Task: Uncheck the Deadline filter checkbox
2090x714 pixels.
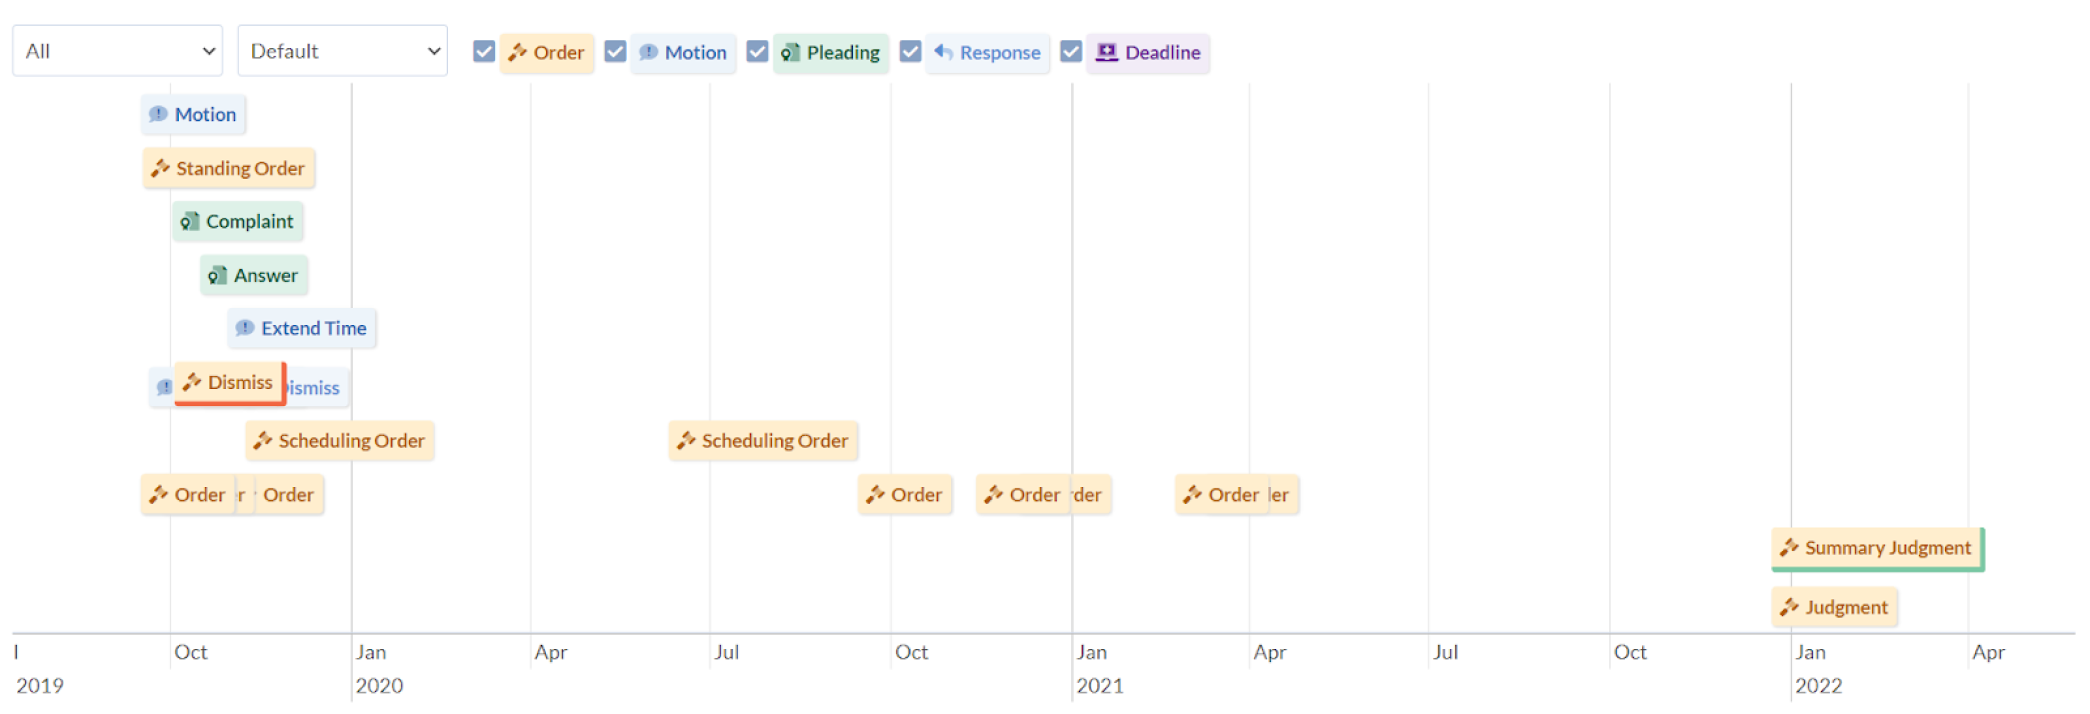Action: 1070,49
